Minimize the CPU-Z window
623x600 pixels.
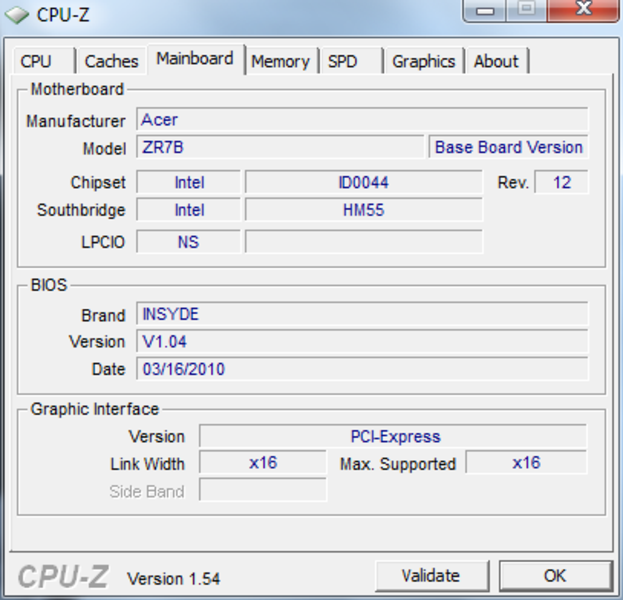[485, 10]
